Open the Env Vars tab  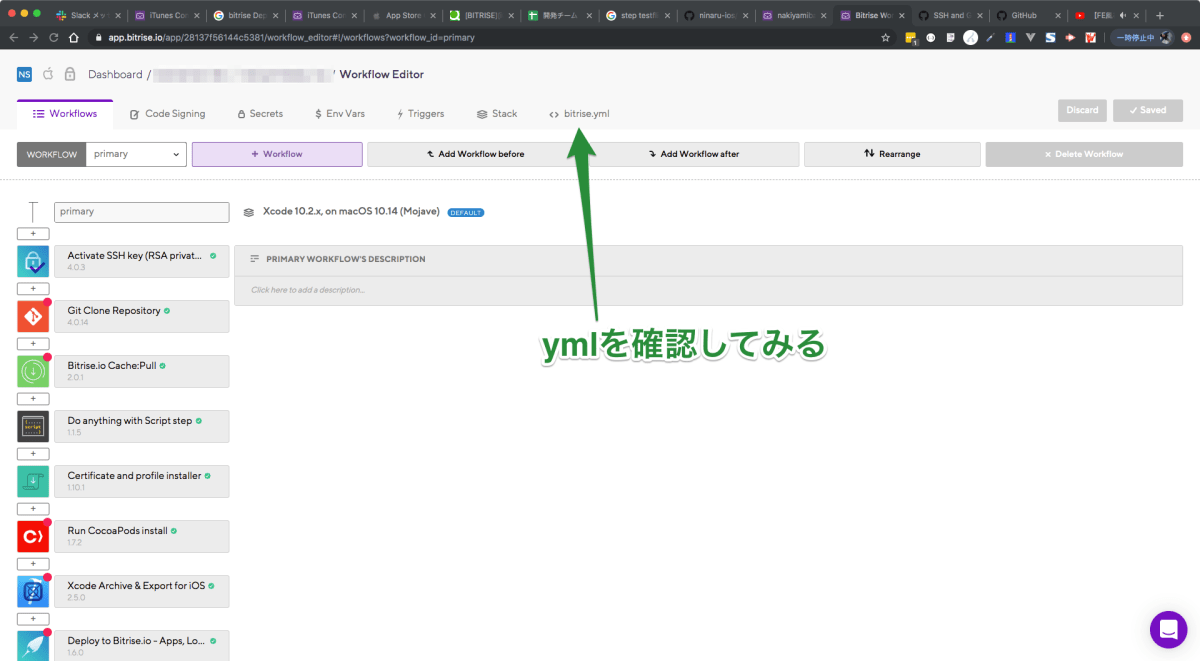point(339,114)
